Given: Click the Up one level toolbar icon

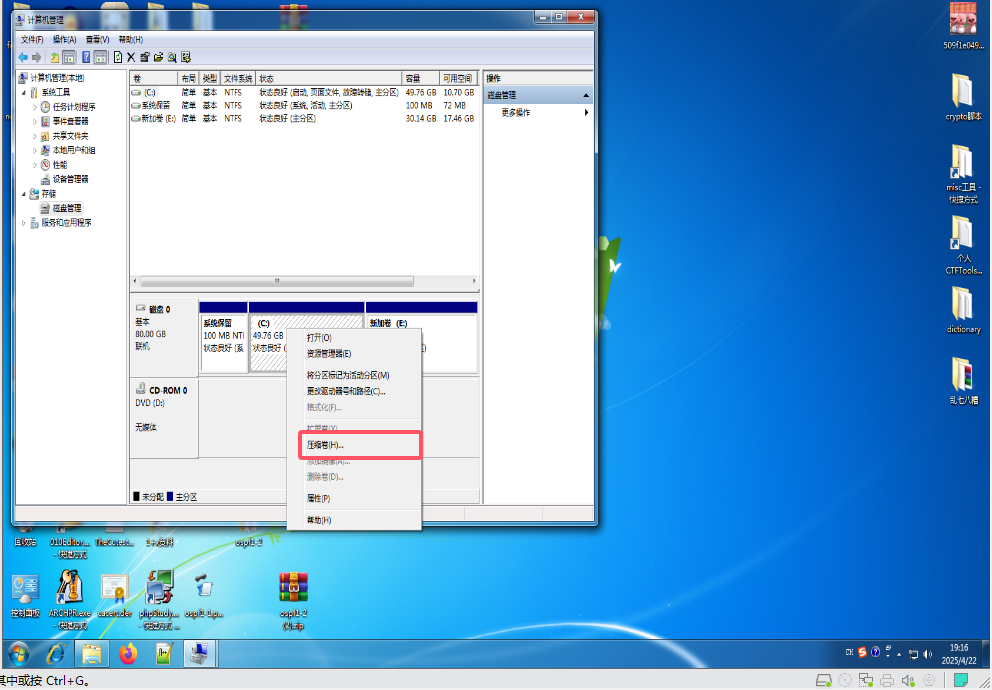Looking at the screenshot, I should click(55, 57).
